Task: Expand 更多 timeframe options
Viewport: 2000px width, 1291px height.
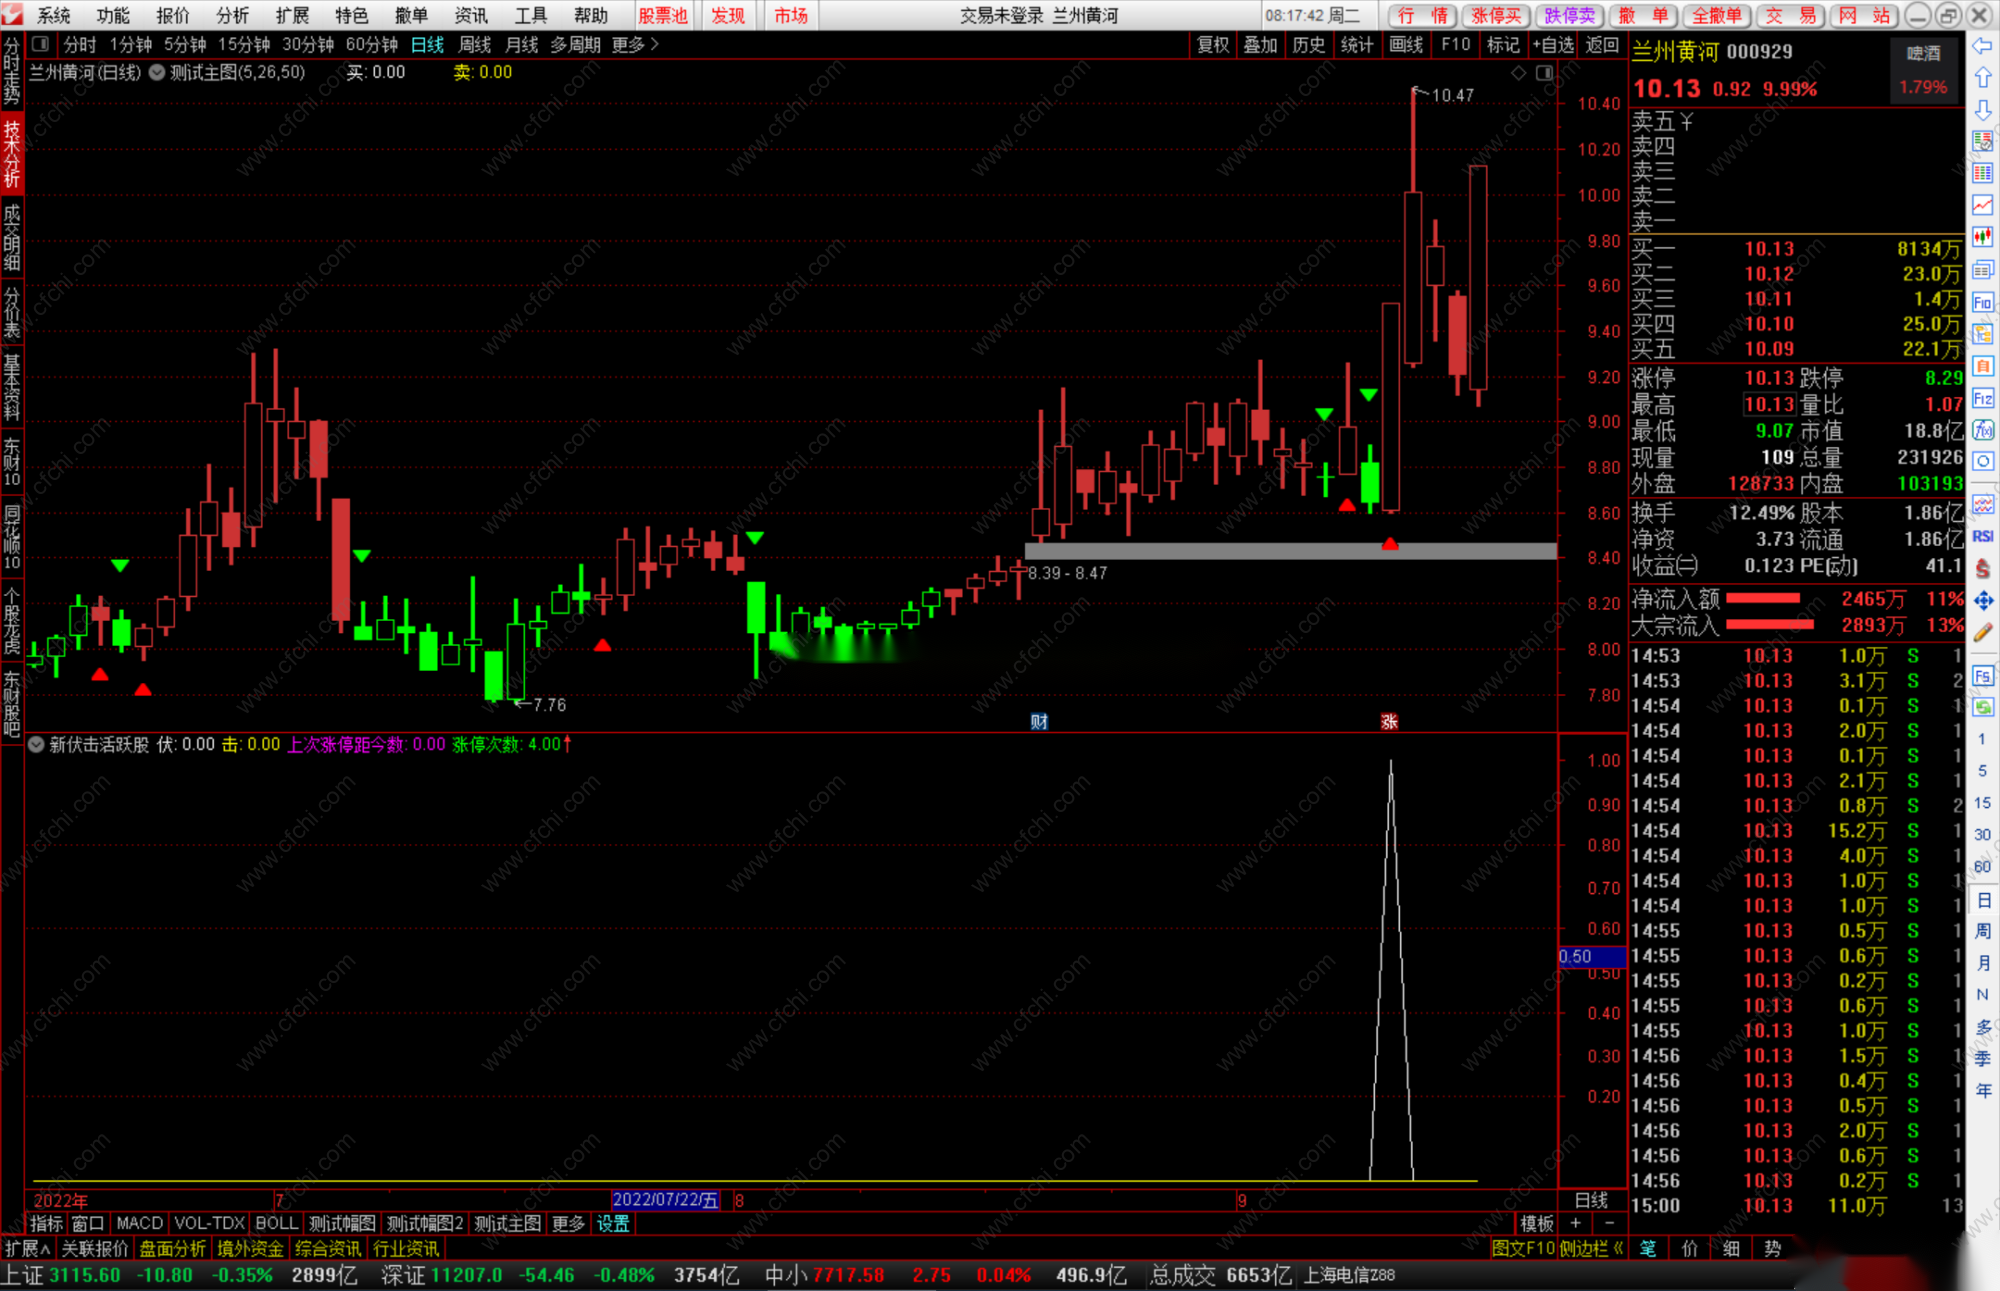Action: point(636,45)
